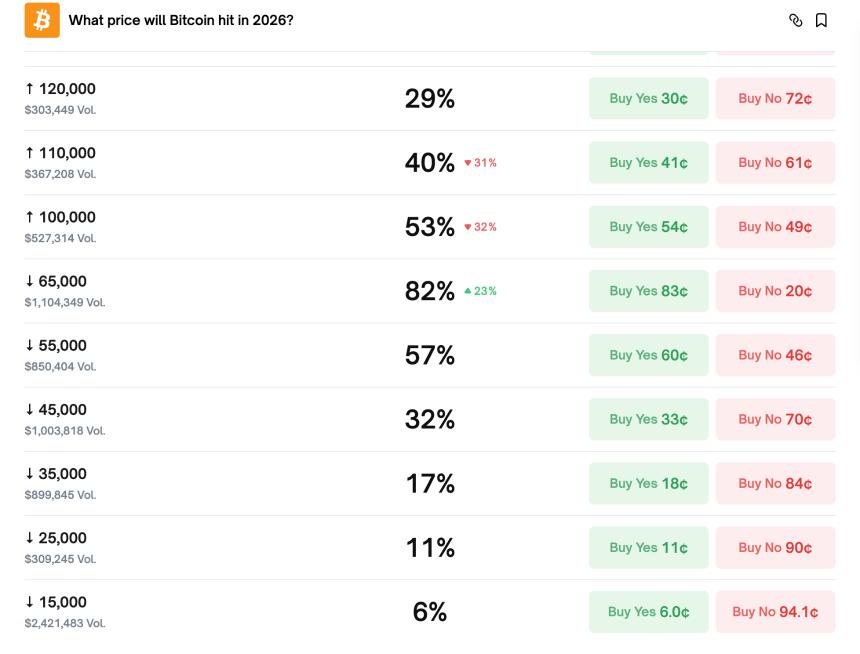Open the ↓ 65,000 outcome row

(62, 282)
